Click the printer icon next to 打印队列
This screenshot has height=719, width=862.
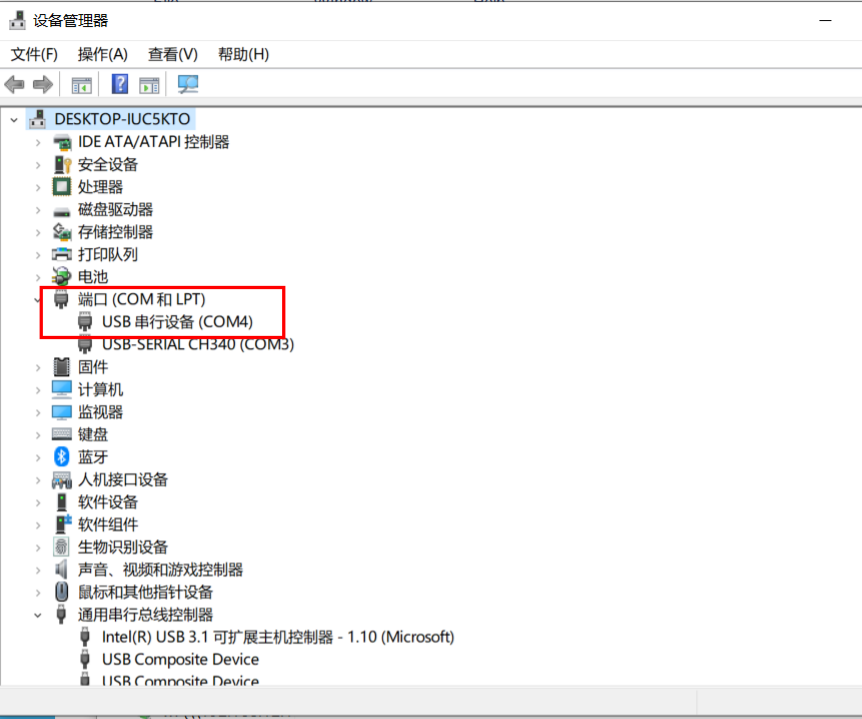tap(62, 254)
